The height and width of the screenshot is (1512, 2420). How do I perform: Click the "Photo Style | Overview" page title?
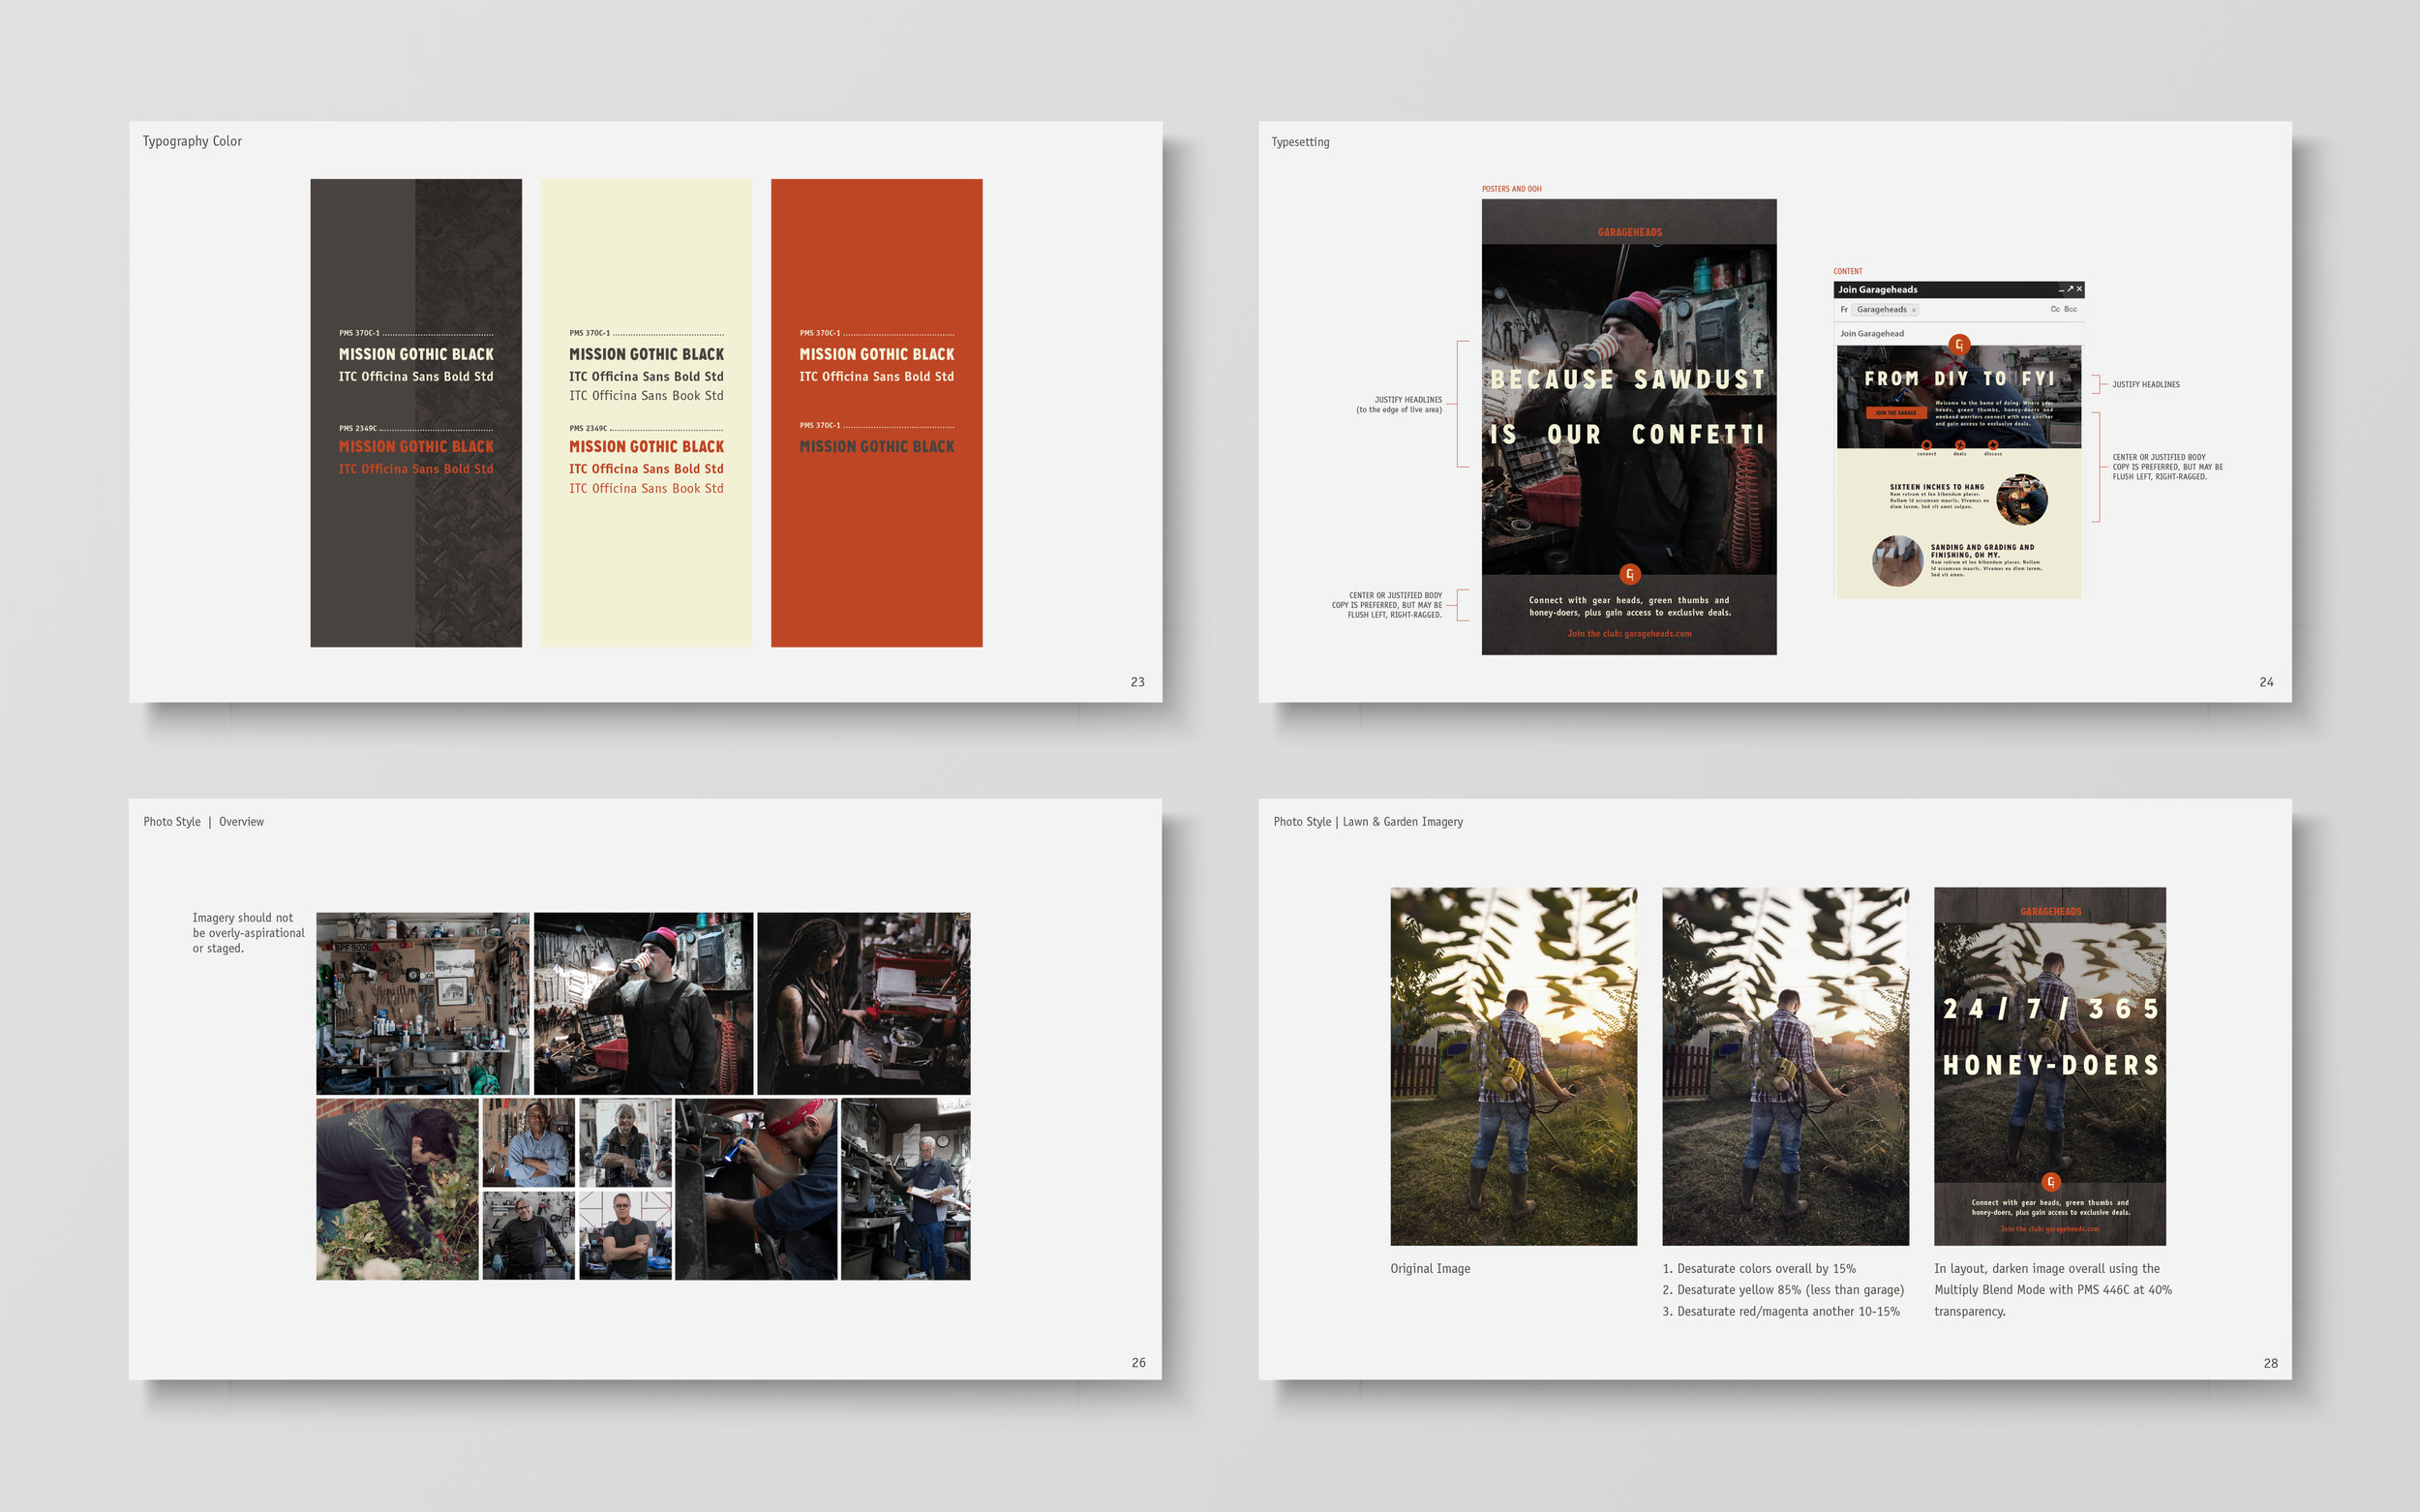tap(203, 821)
